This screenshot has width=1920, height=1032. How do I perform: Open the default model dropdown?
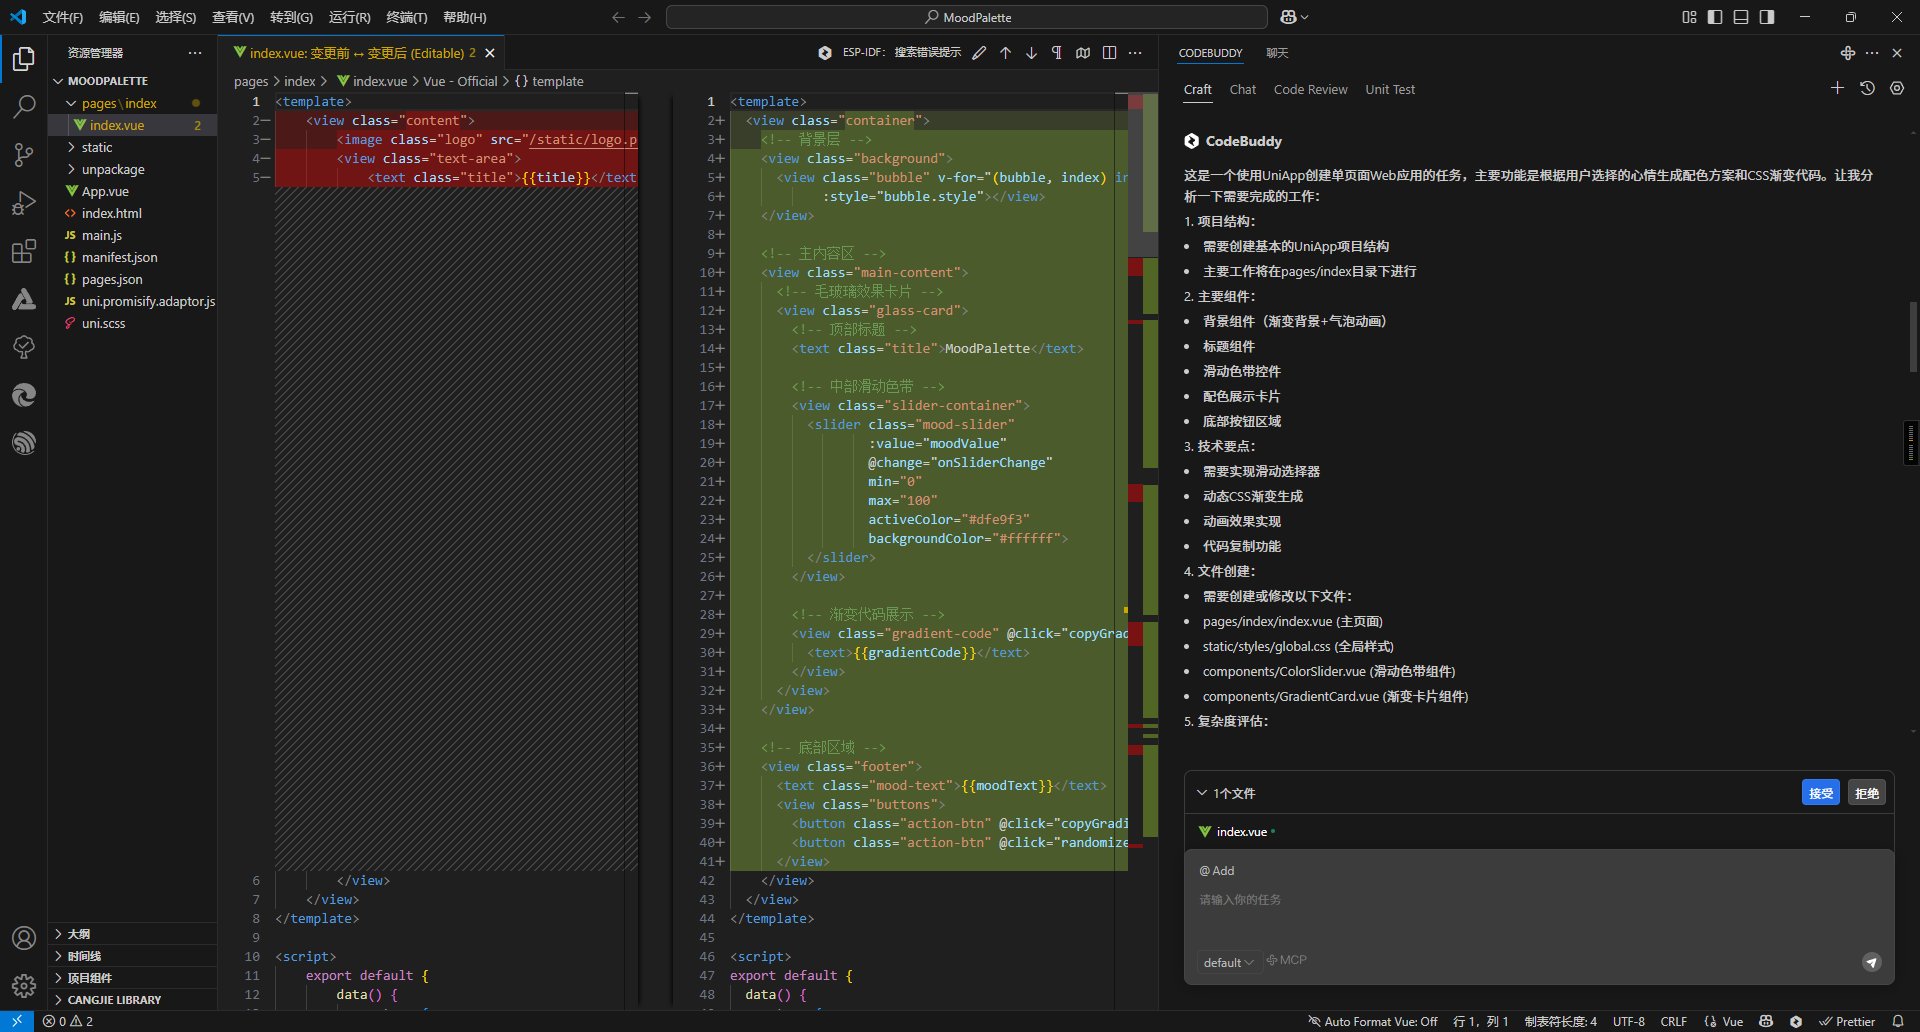tap(1228, 962)
